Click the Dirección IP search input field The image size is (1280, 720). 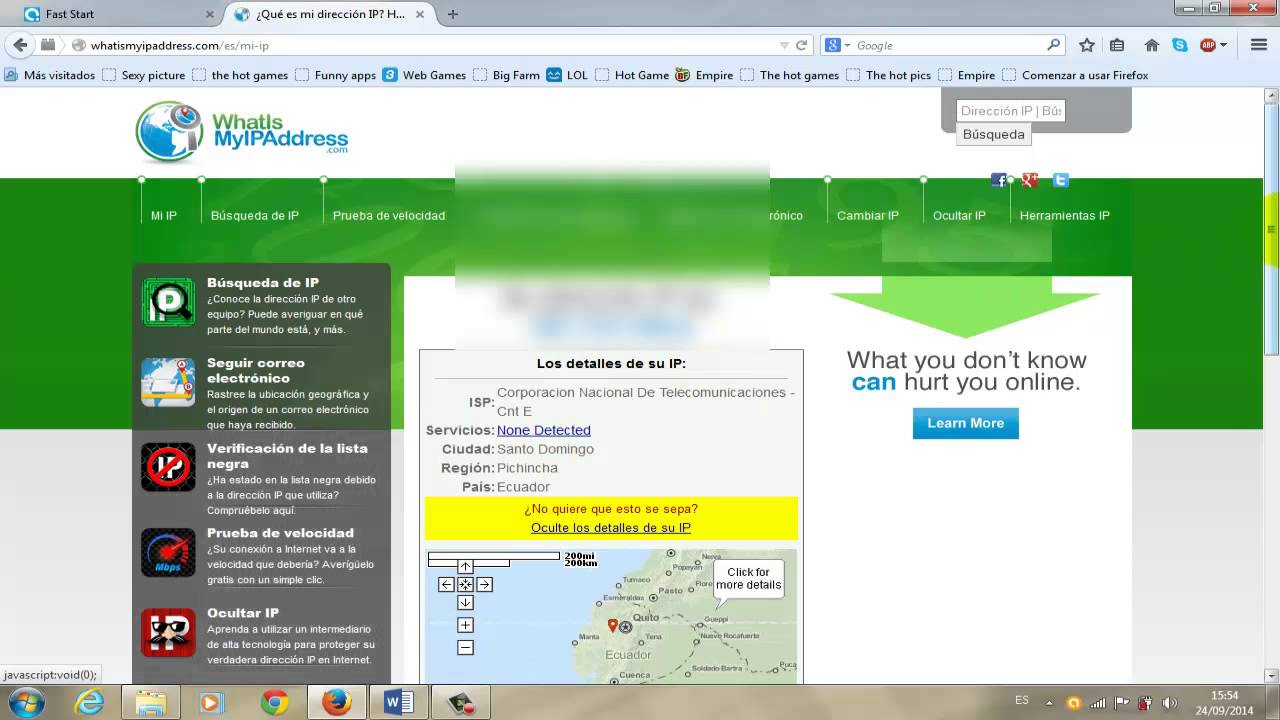pos(1011,111)
